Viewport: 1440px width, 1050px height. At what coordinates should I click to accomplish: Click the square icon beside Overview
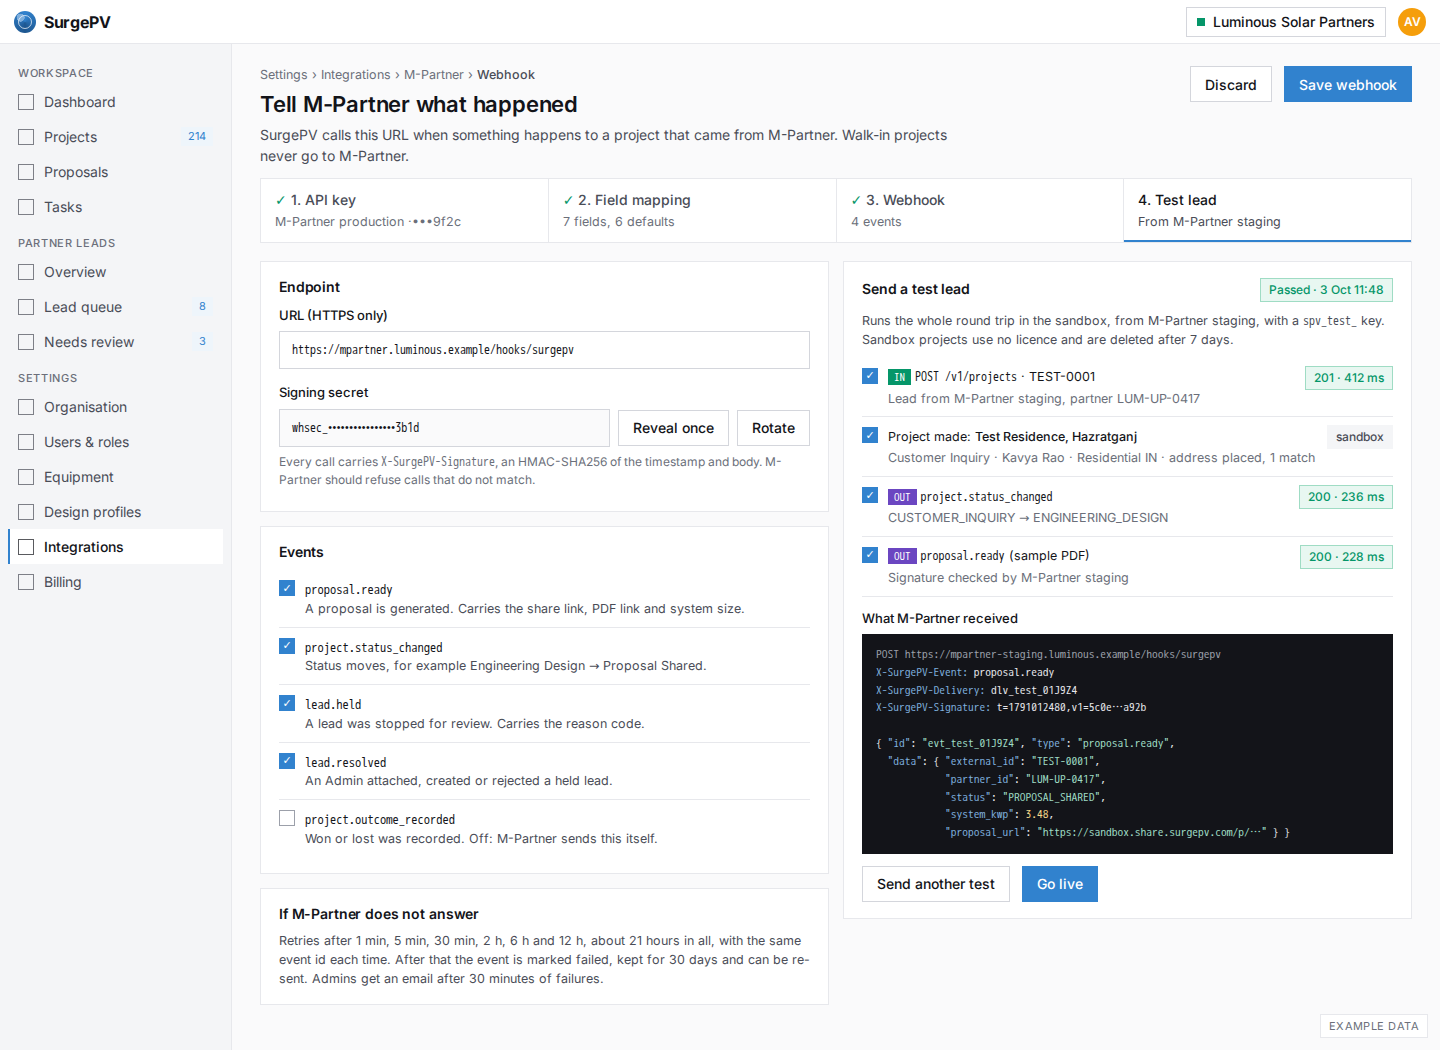(x=26, y=272)
